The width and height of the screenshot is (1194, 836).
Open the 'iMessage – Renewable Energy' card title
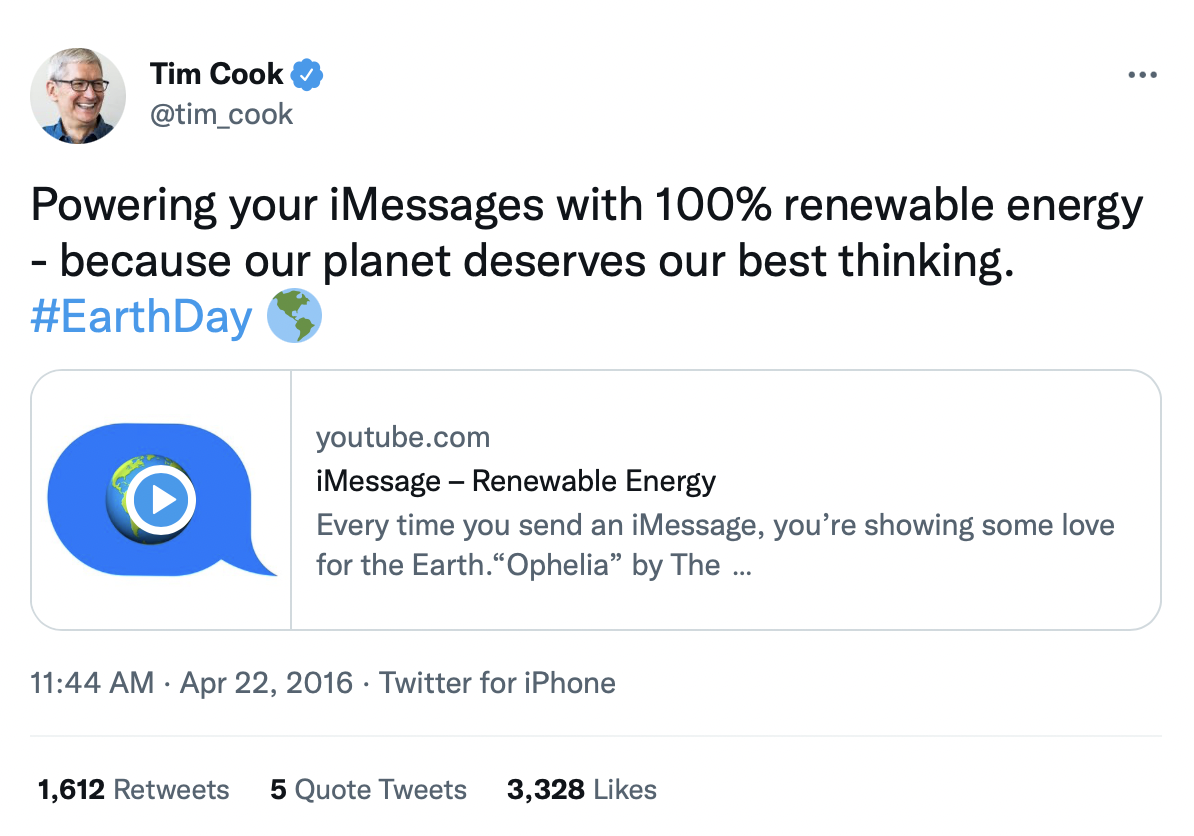click(515, 481)
